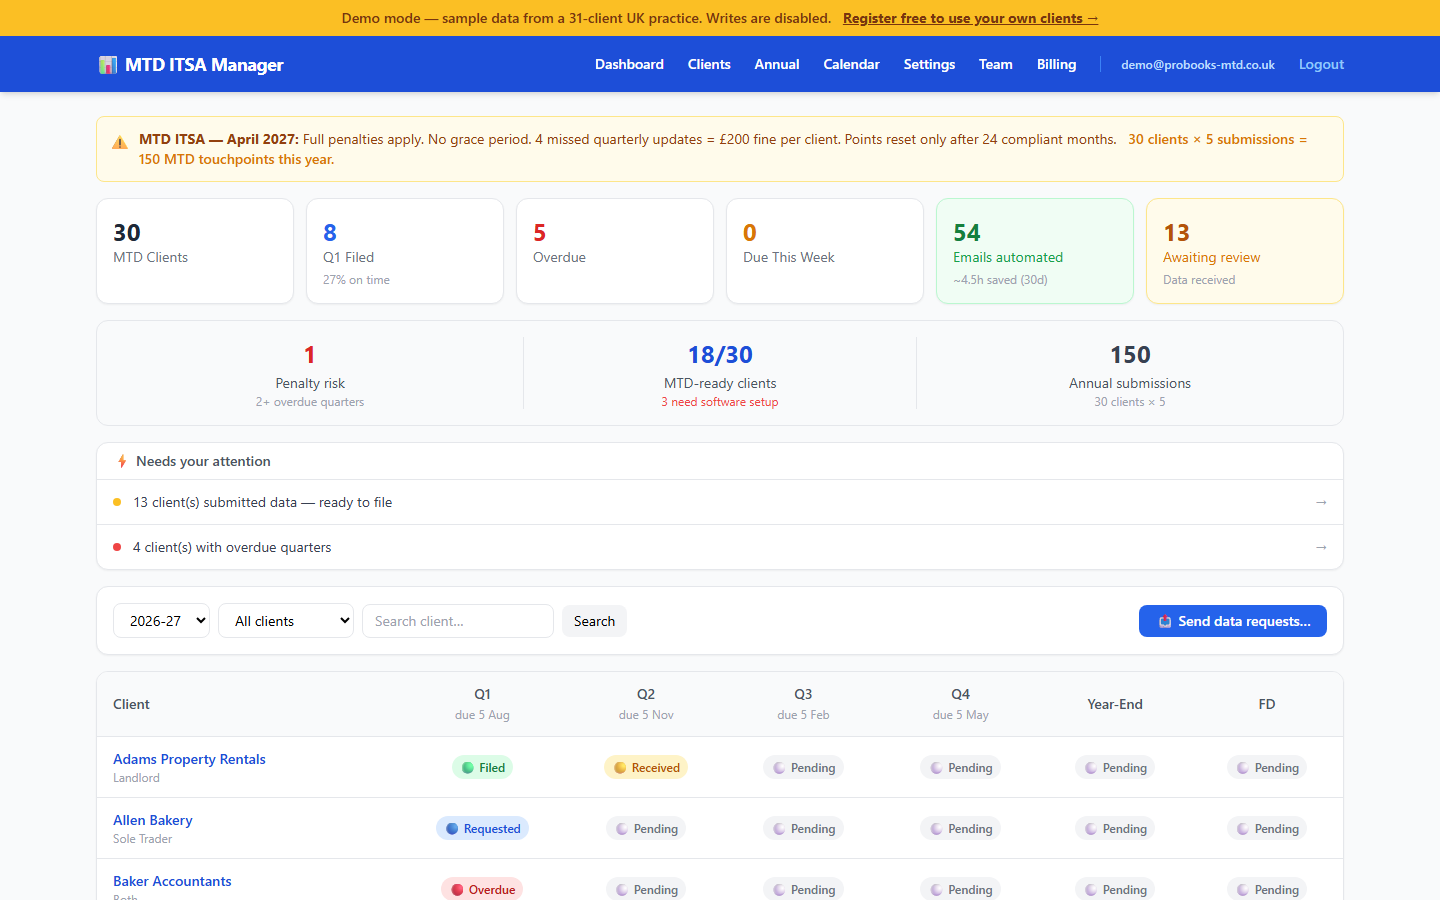1440x900 pixels.
Task: Click the lightning icon beside Needs your attention
Action: coord(122,461)
